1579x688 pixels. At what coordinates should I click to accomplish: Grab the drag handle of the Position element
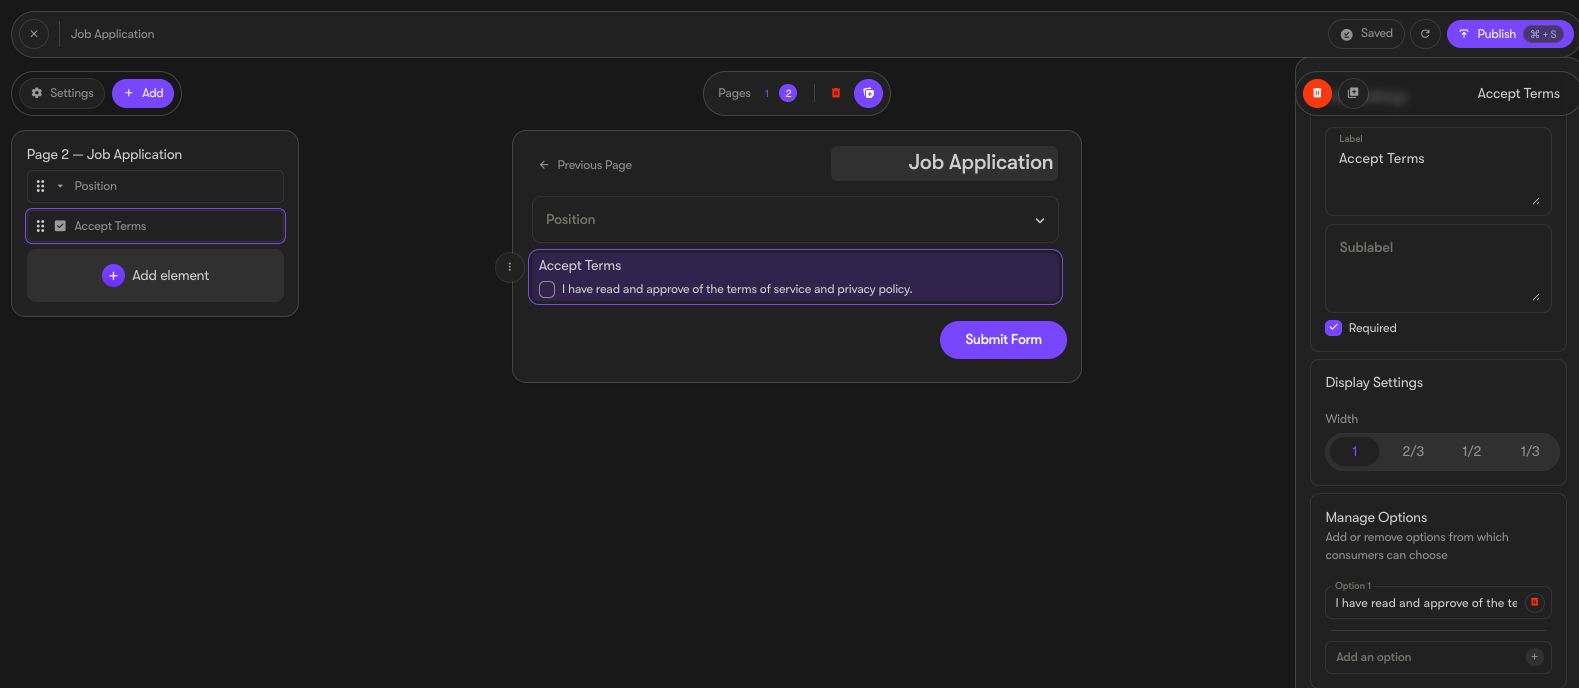[x=40, y=186]
